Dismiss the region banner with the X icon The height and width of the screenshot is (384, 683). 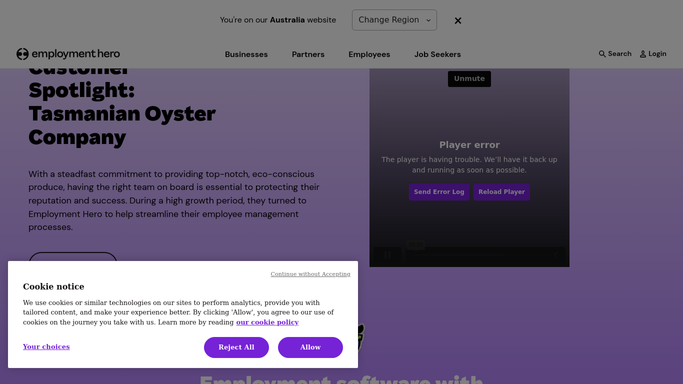coord(458,20)
